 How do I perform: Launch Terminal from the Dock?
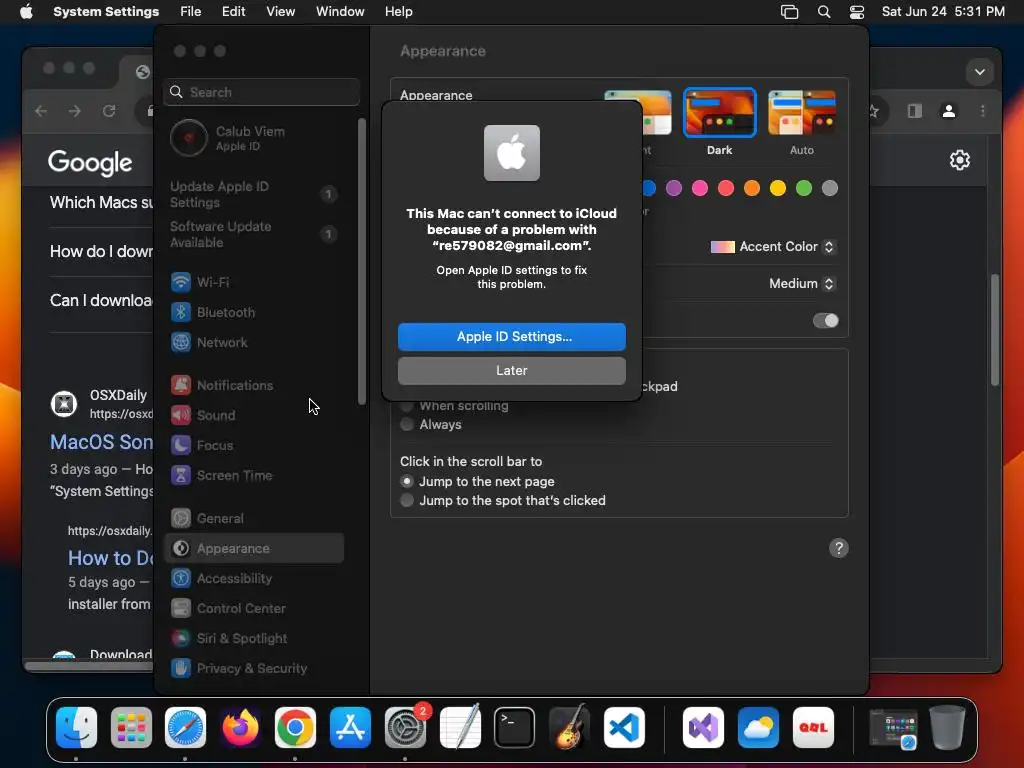click(x=515, y=727)
